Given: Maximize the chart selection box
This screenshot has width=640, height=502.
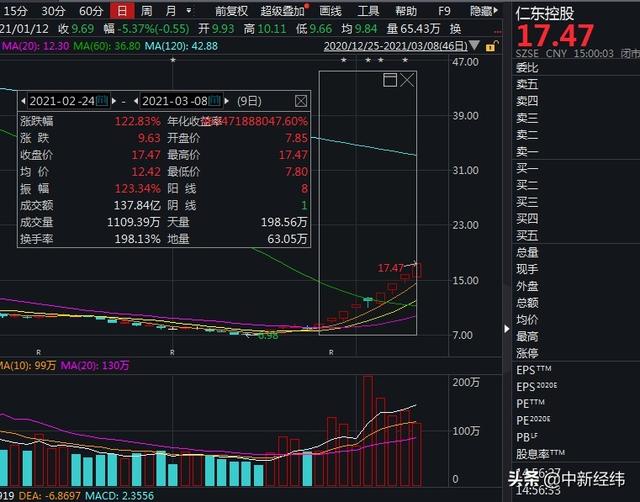Looking at the screenshot, I should pyautogui.click(x=390, y=80).
